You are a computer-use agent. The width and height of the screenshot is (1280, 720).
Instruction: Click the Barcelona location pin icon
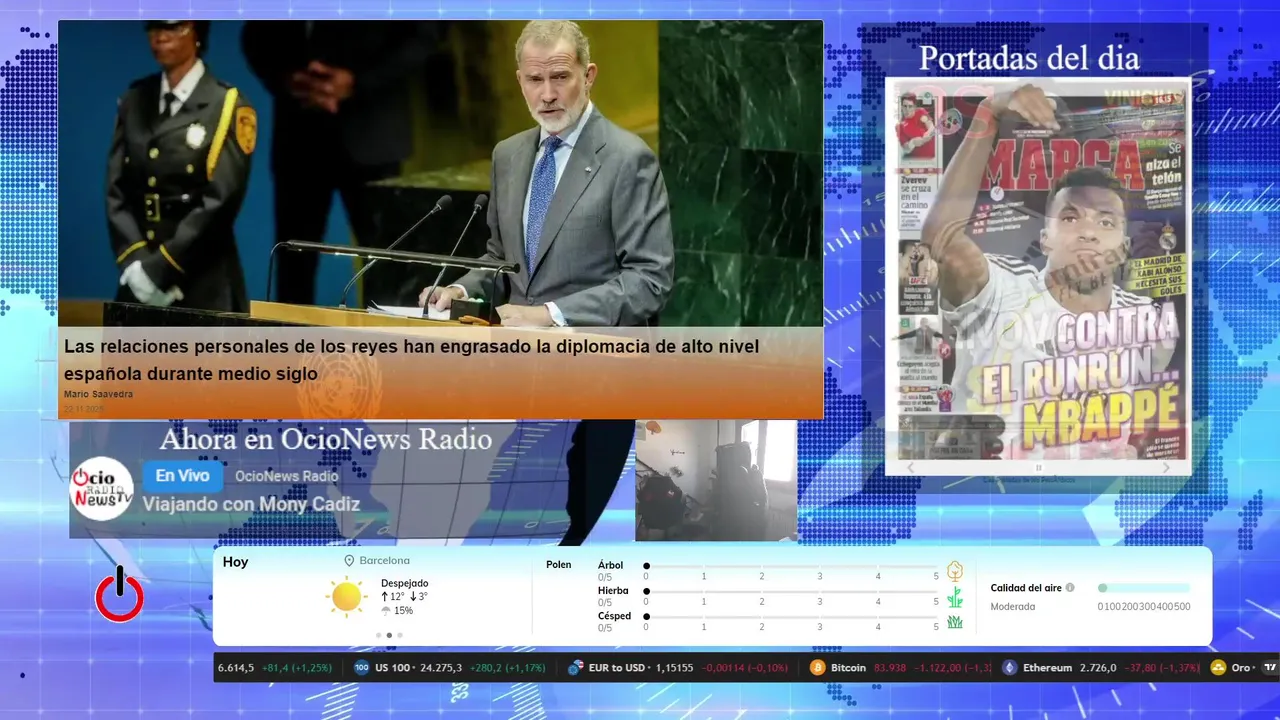[349, 561]
